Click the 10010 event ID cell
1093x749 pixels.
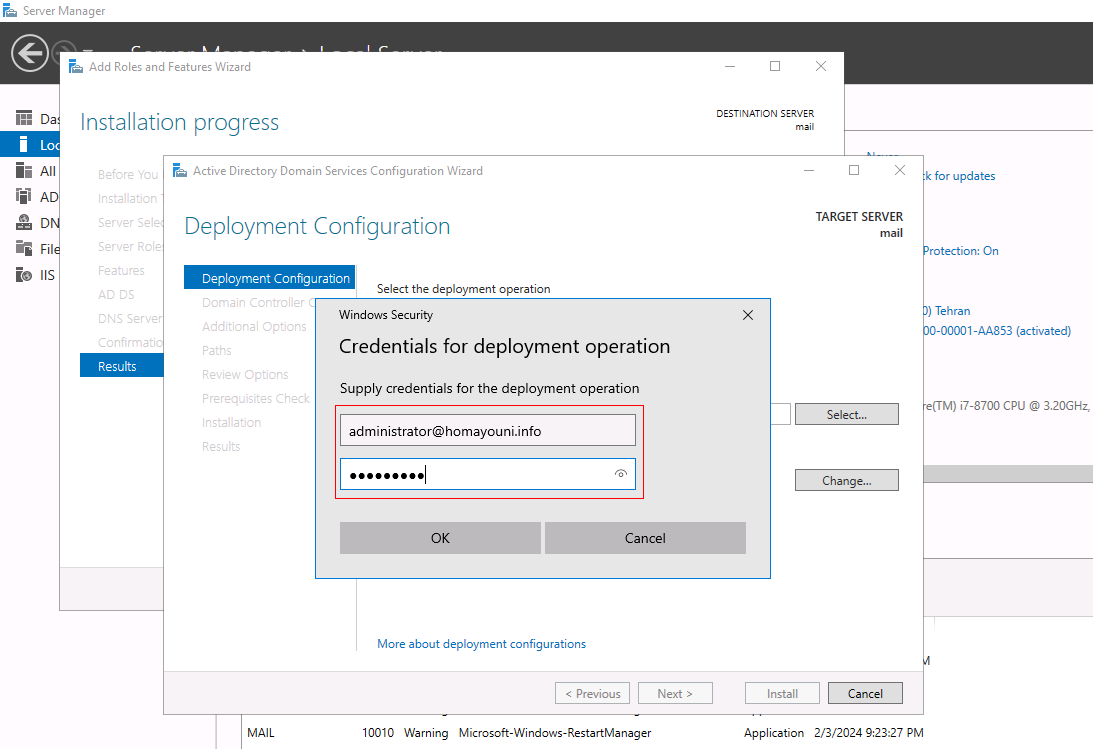pyautogui.click(x=378, y=733)
